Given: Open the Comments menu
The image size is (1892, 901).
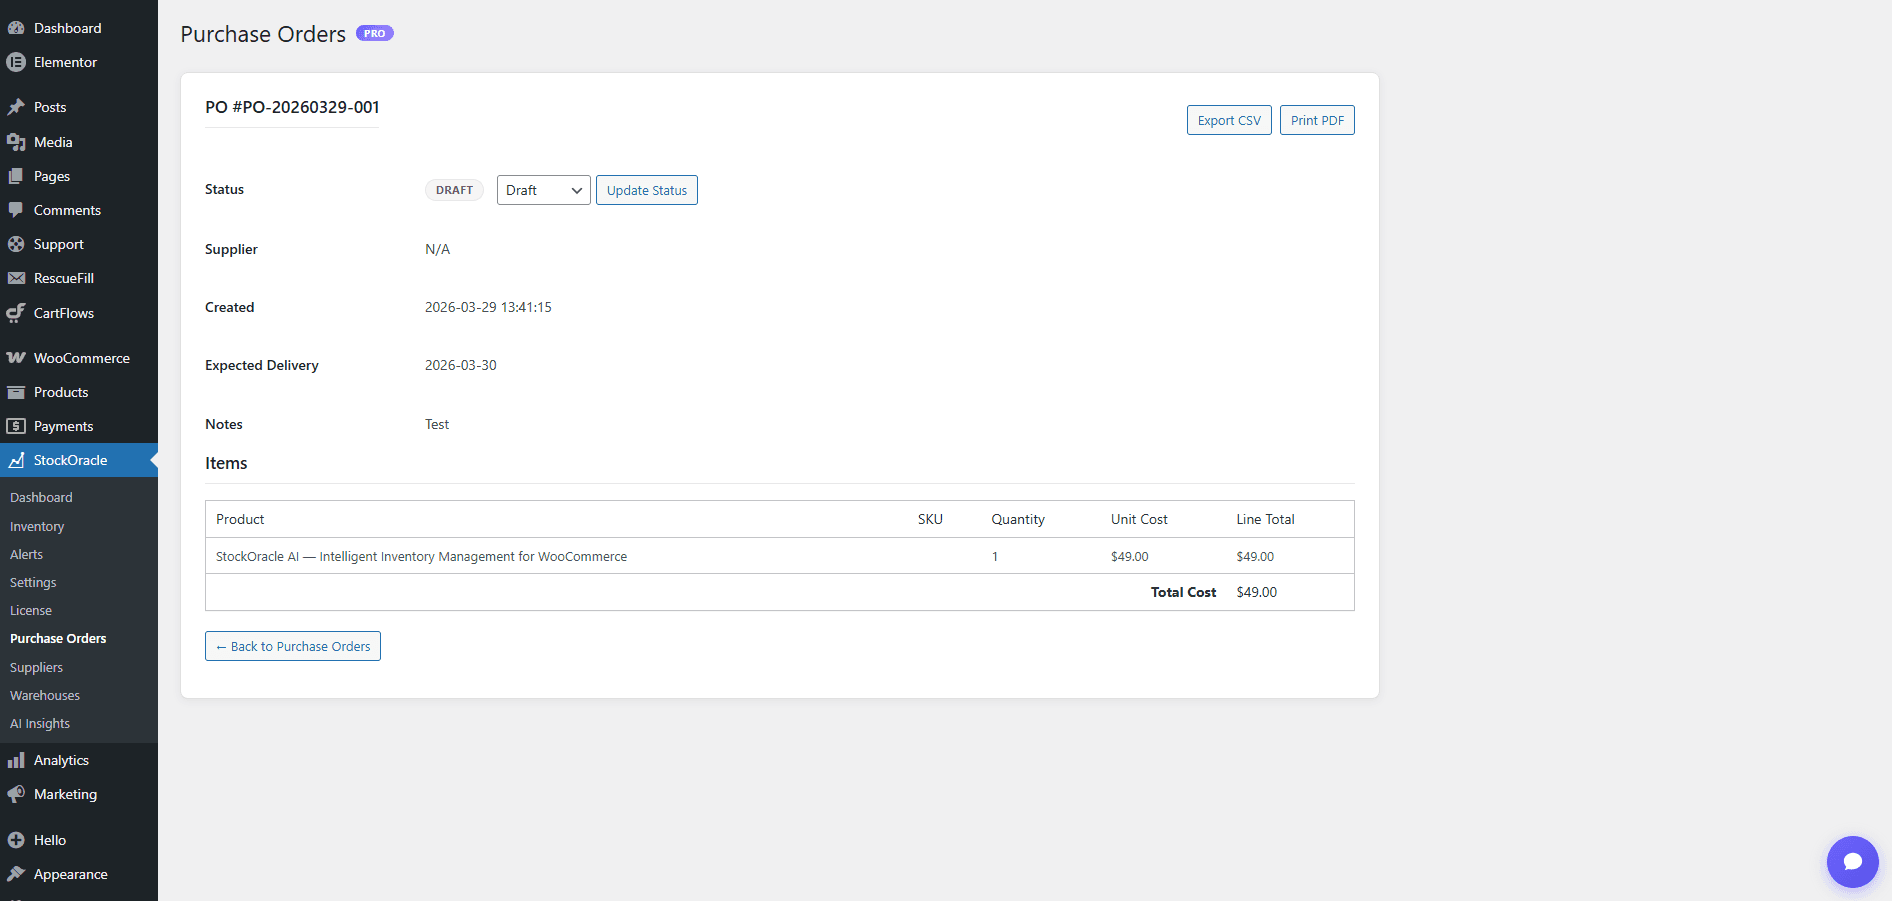Looking at the screenshot, I should [x=68, y=210].
